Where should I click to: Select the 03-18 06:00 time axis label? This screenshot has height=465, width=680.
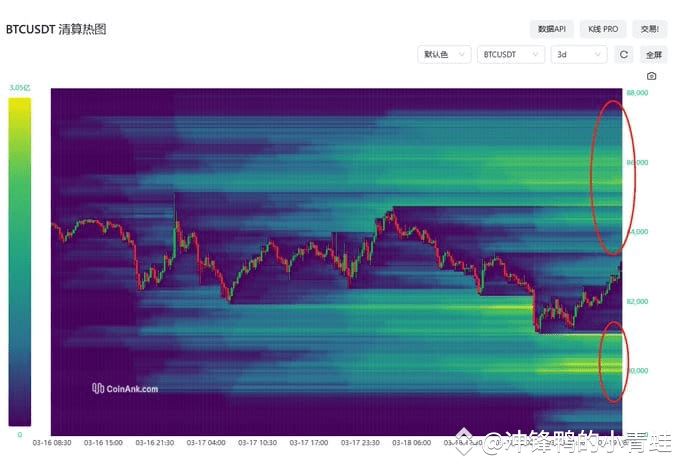[x=411, y=441]
